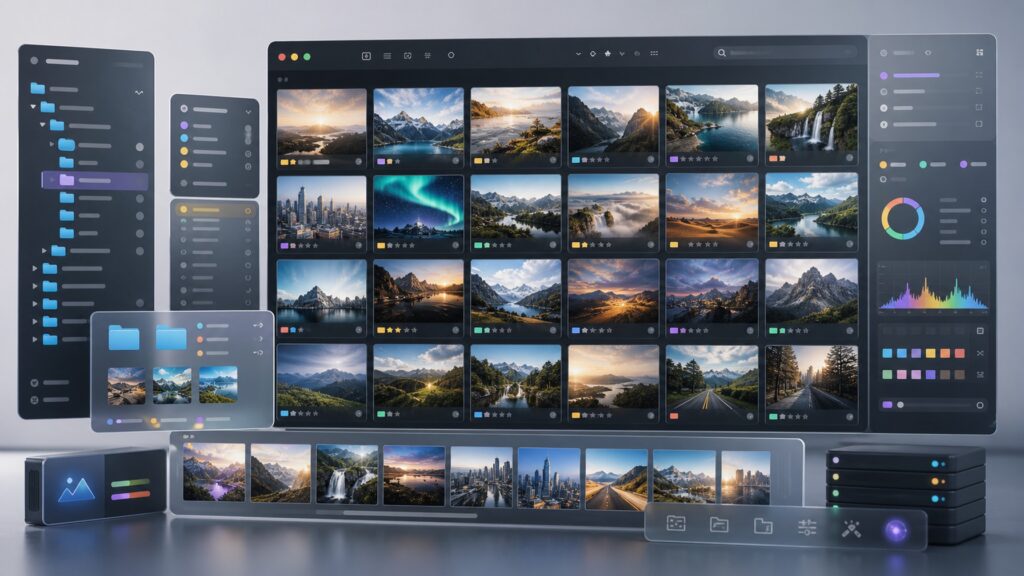Click the import box-with-arrow icon in the main toolbar
Image resolution: width=1024 pixels, height=576 pixels.
(366, 56)
